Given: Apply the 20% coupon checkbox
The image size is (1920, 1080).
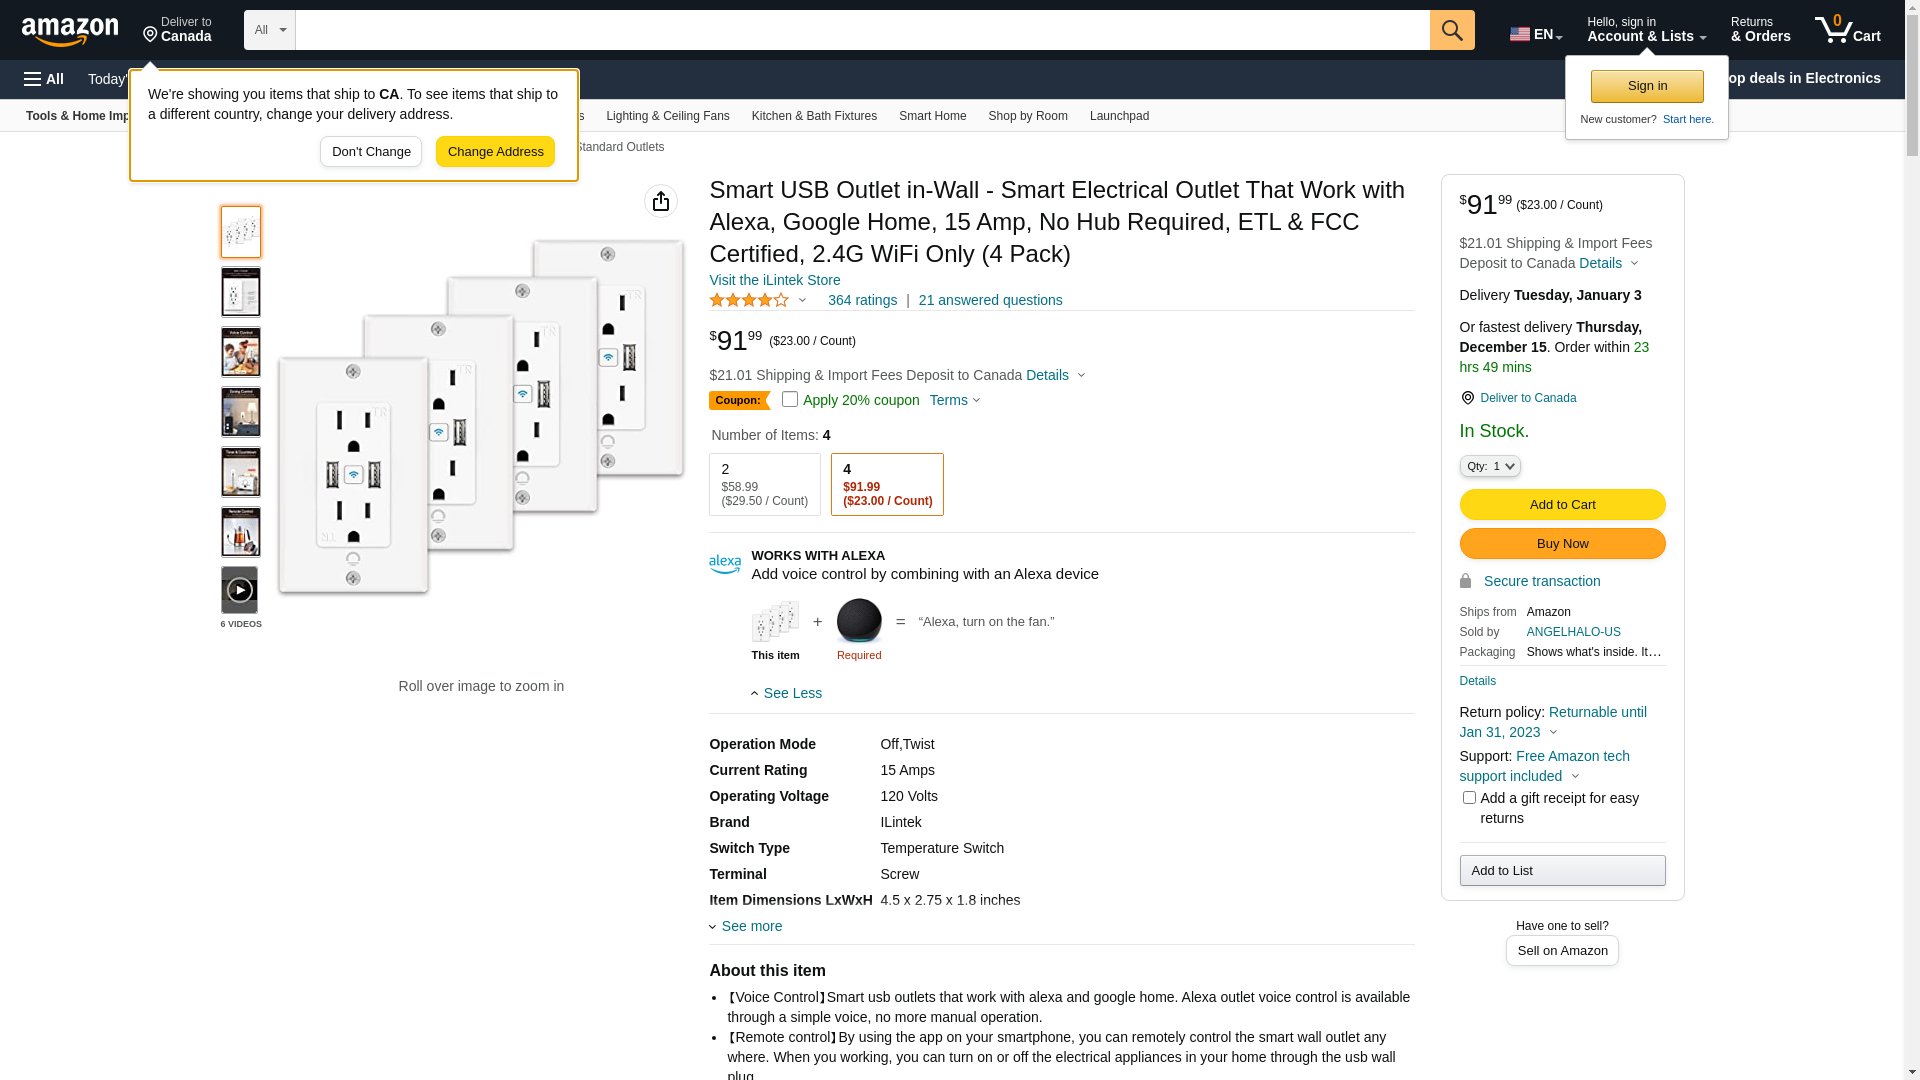Looking at the screenshot, I should pos(790,400).
